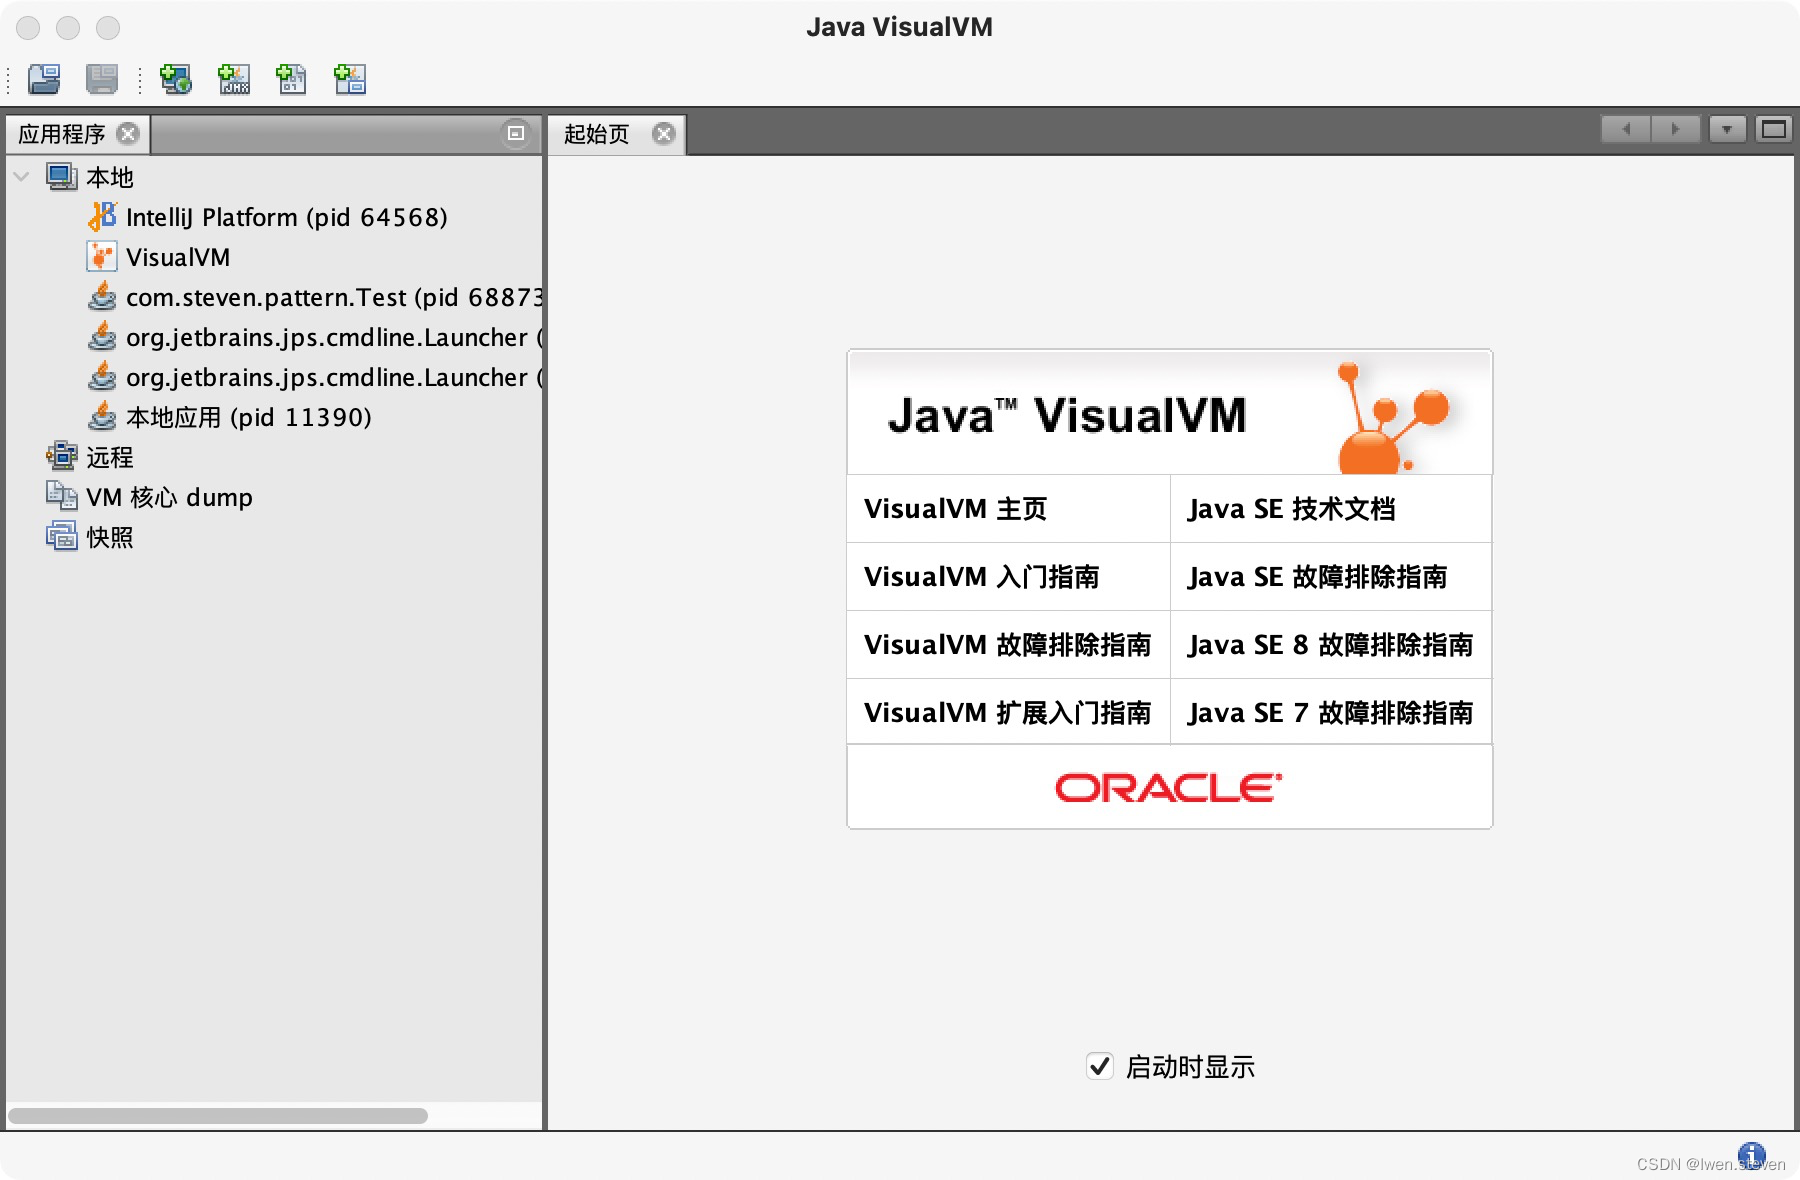Click the VM 核心 dump icon

pyautogui.click(x=62, y=496)
